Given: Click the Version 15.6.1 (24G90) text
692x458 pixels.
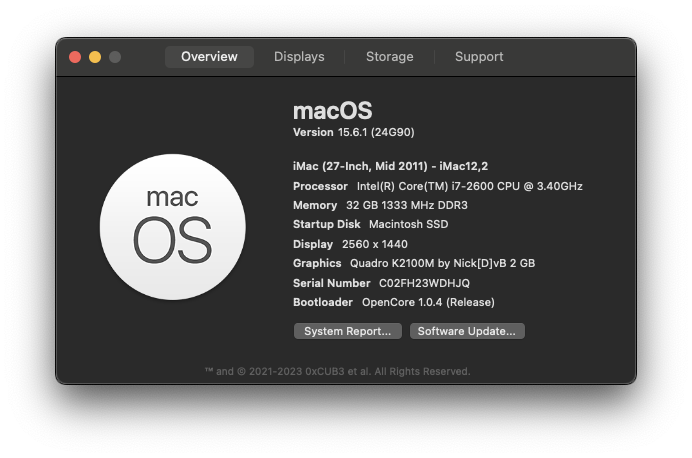Looking at the screenshot, I should [354, 132].
